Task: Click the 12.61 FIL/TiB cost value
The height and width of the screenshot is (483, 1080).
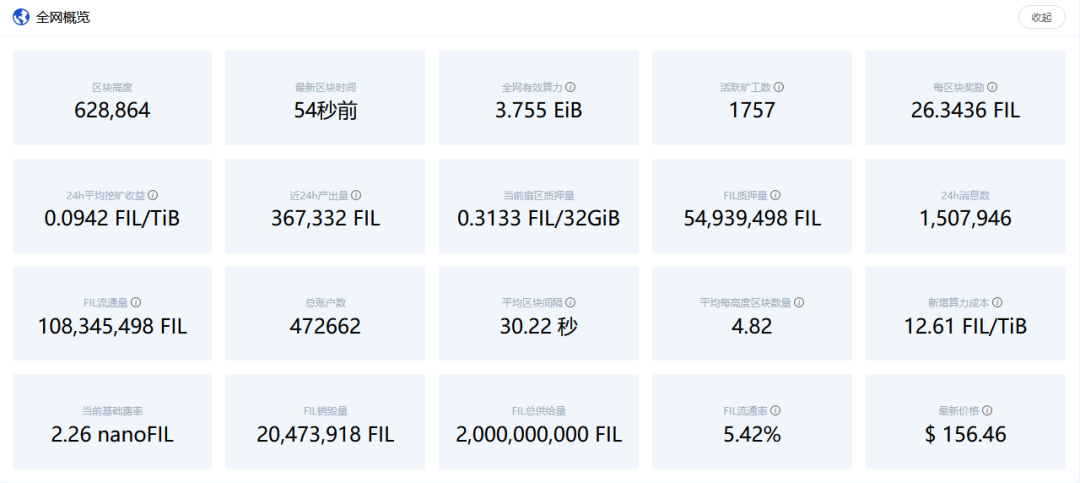Action: point(966,326)
